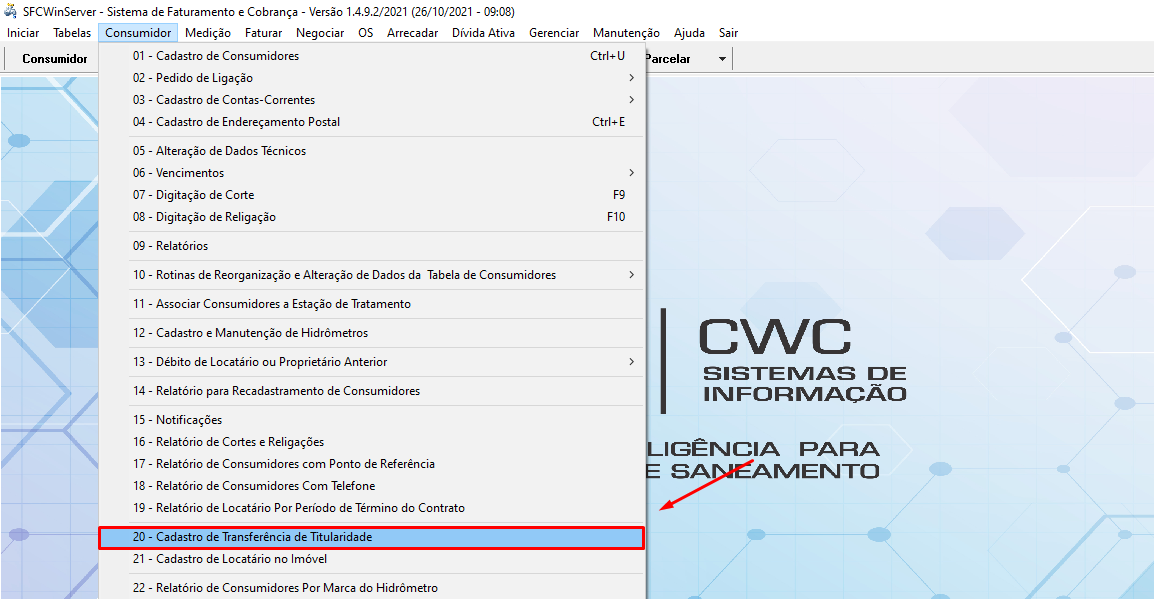Open the dropdown arrow next to Parcelar
Viewport: 1154px width, 599px height.
[x=722, y=59]
